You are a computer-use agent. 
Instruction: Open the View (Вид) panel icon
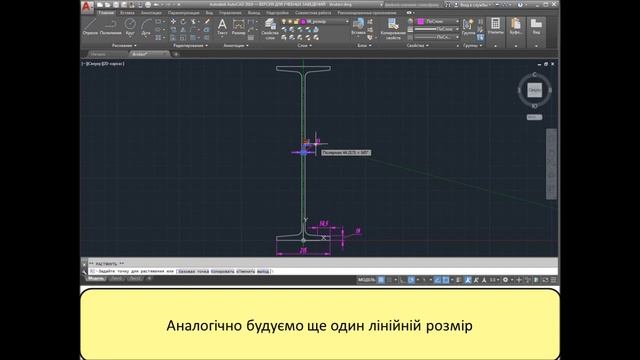pos(536,27)
